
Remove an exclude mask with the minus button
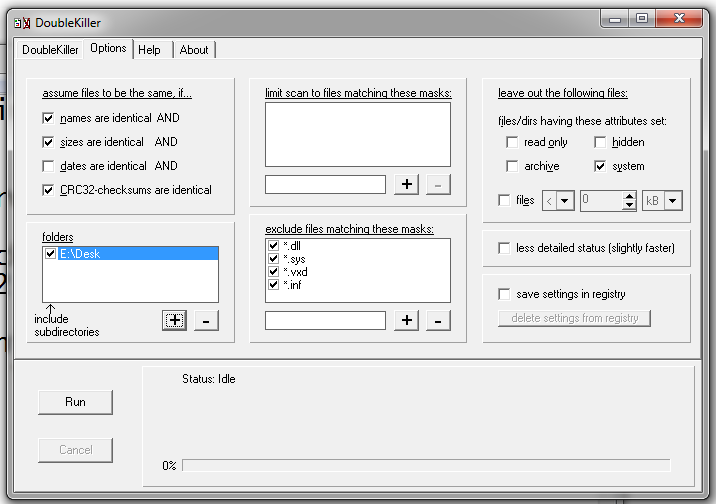438,320
